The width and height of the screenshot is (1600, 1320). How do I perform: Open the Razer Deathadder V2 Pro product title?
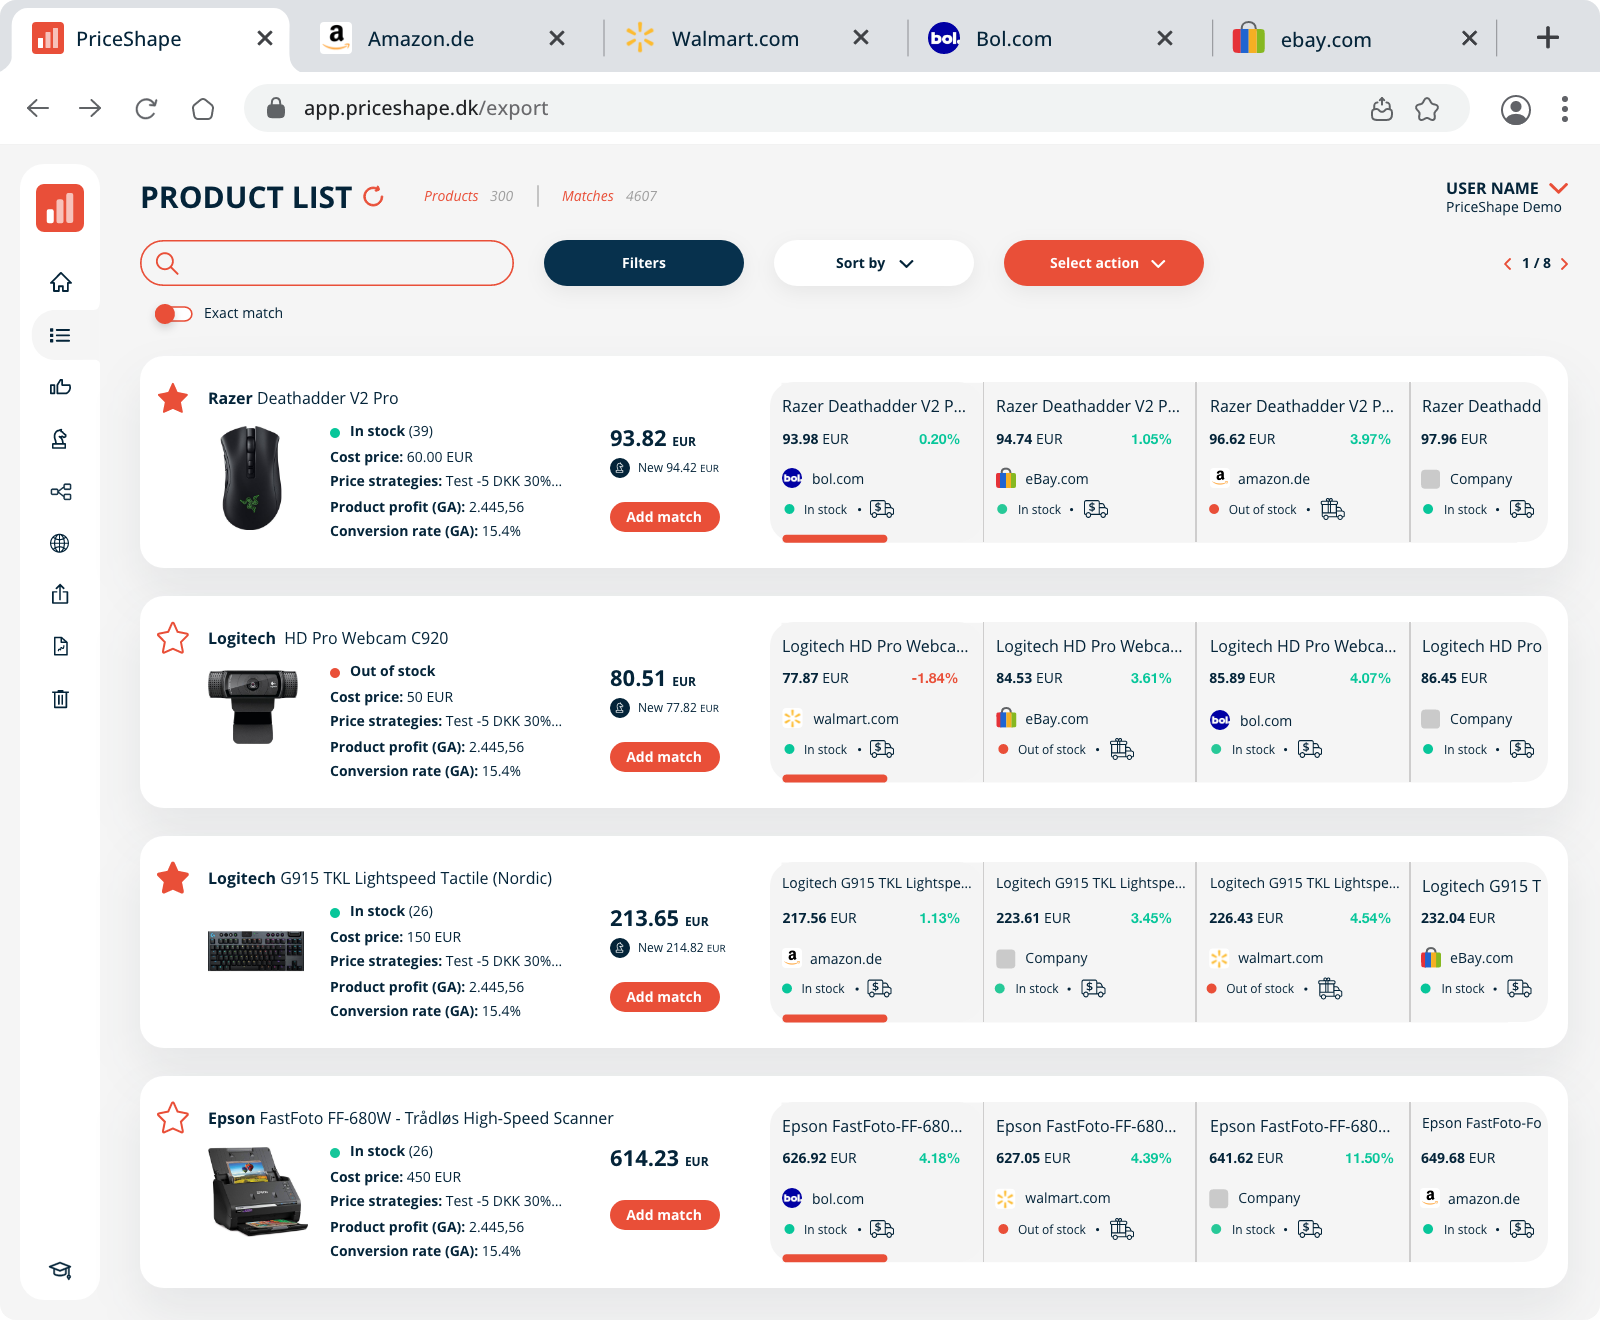click(303, 398)
